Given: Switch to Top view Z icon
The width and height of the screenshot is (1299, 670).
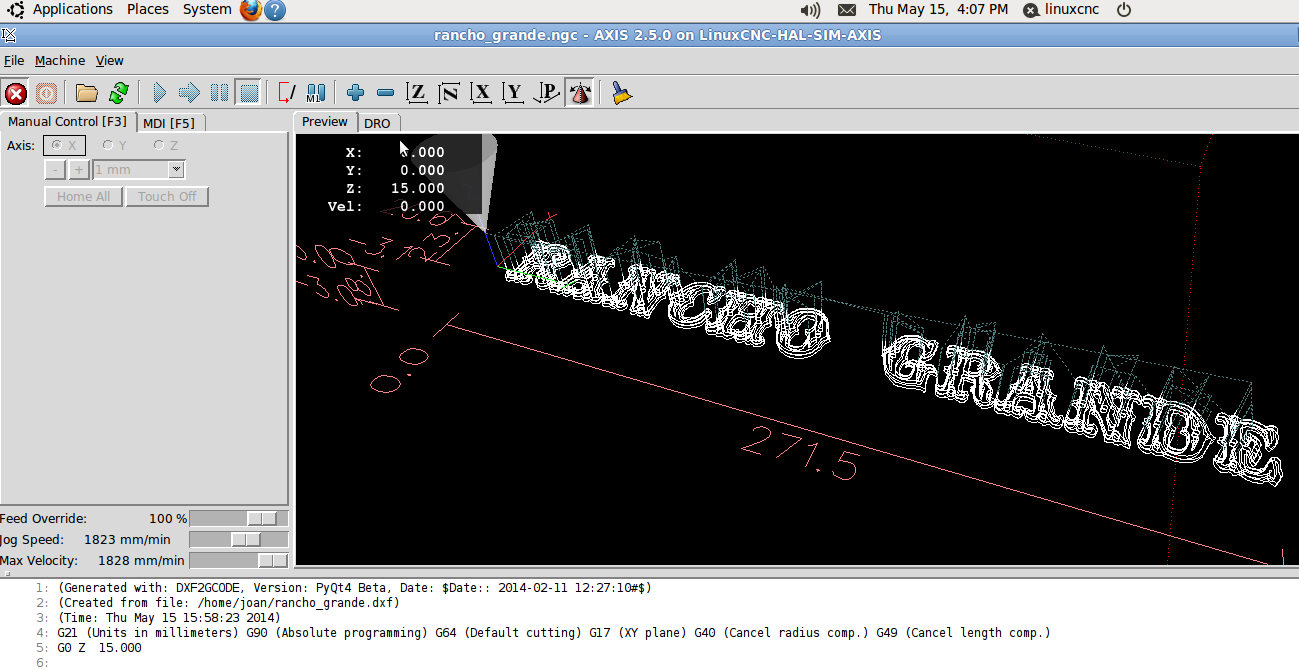Looking at the screenshot, I should [417, 94].
